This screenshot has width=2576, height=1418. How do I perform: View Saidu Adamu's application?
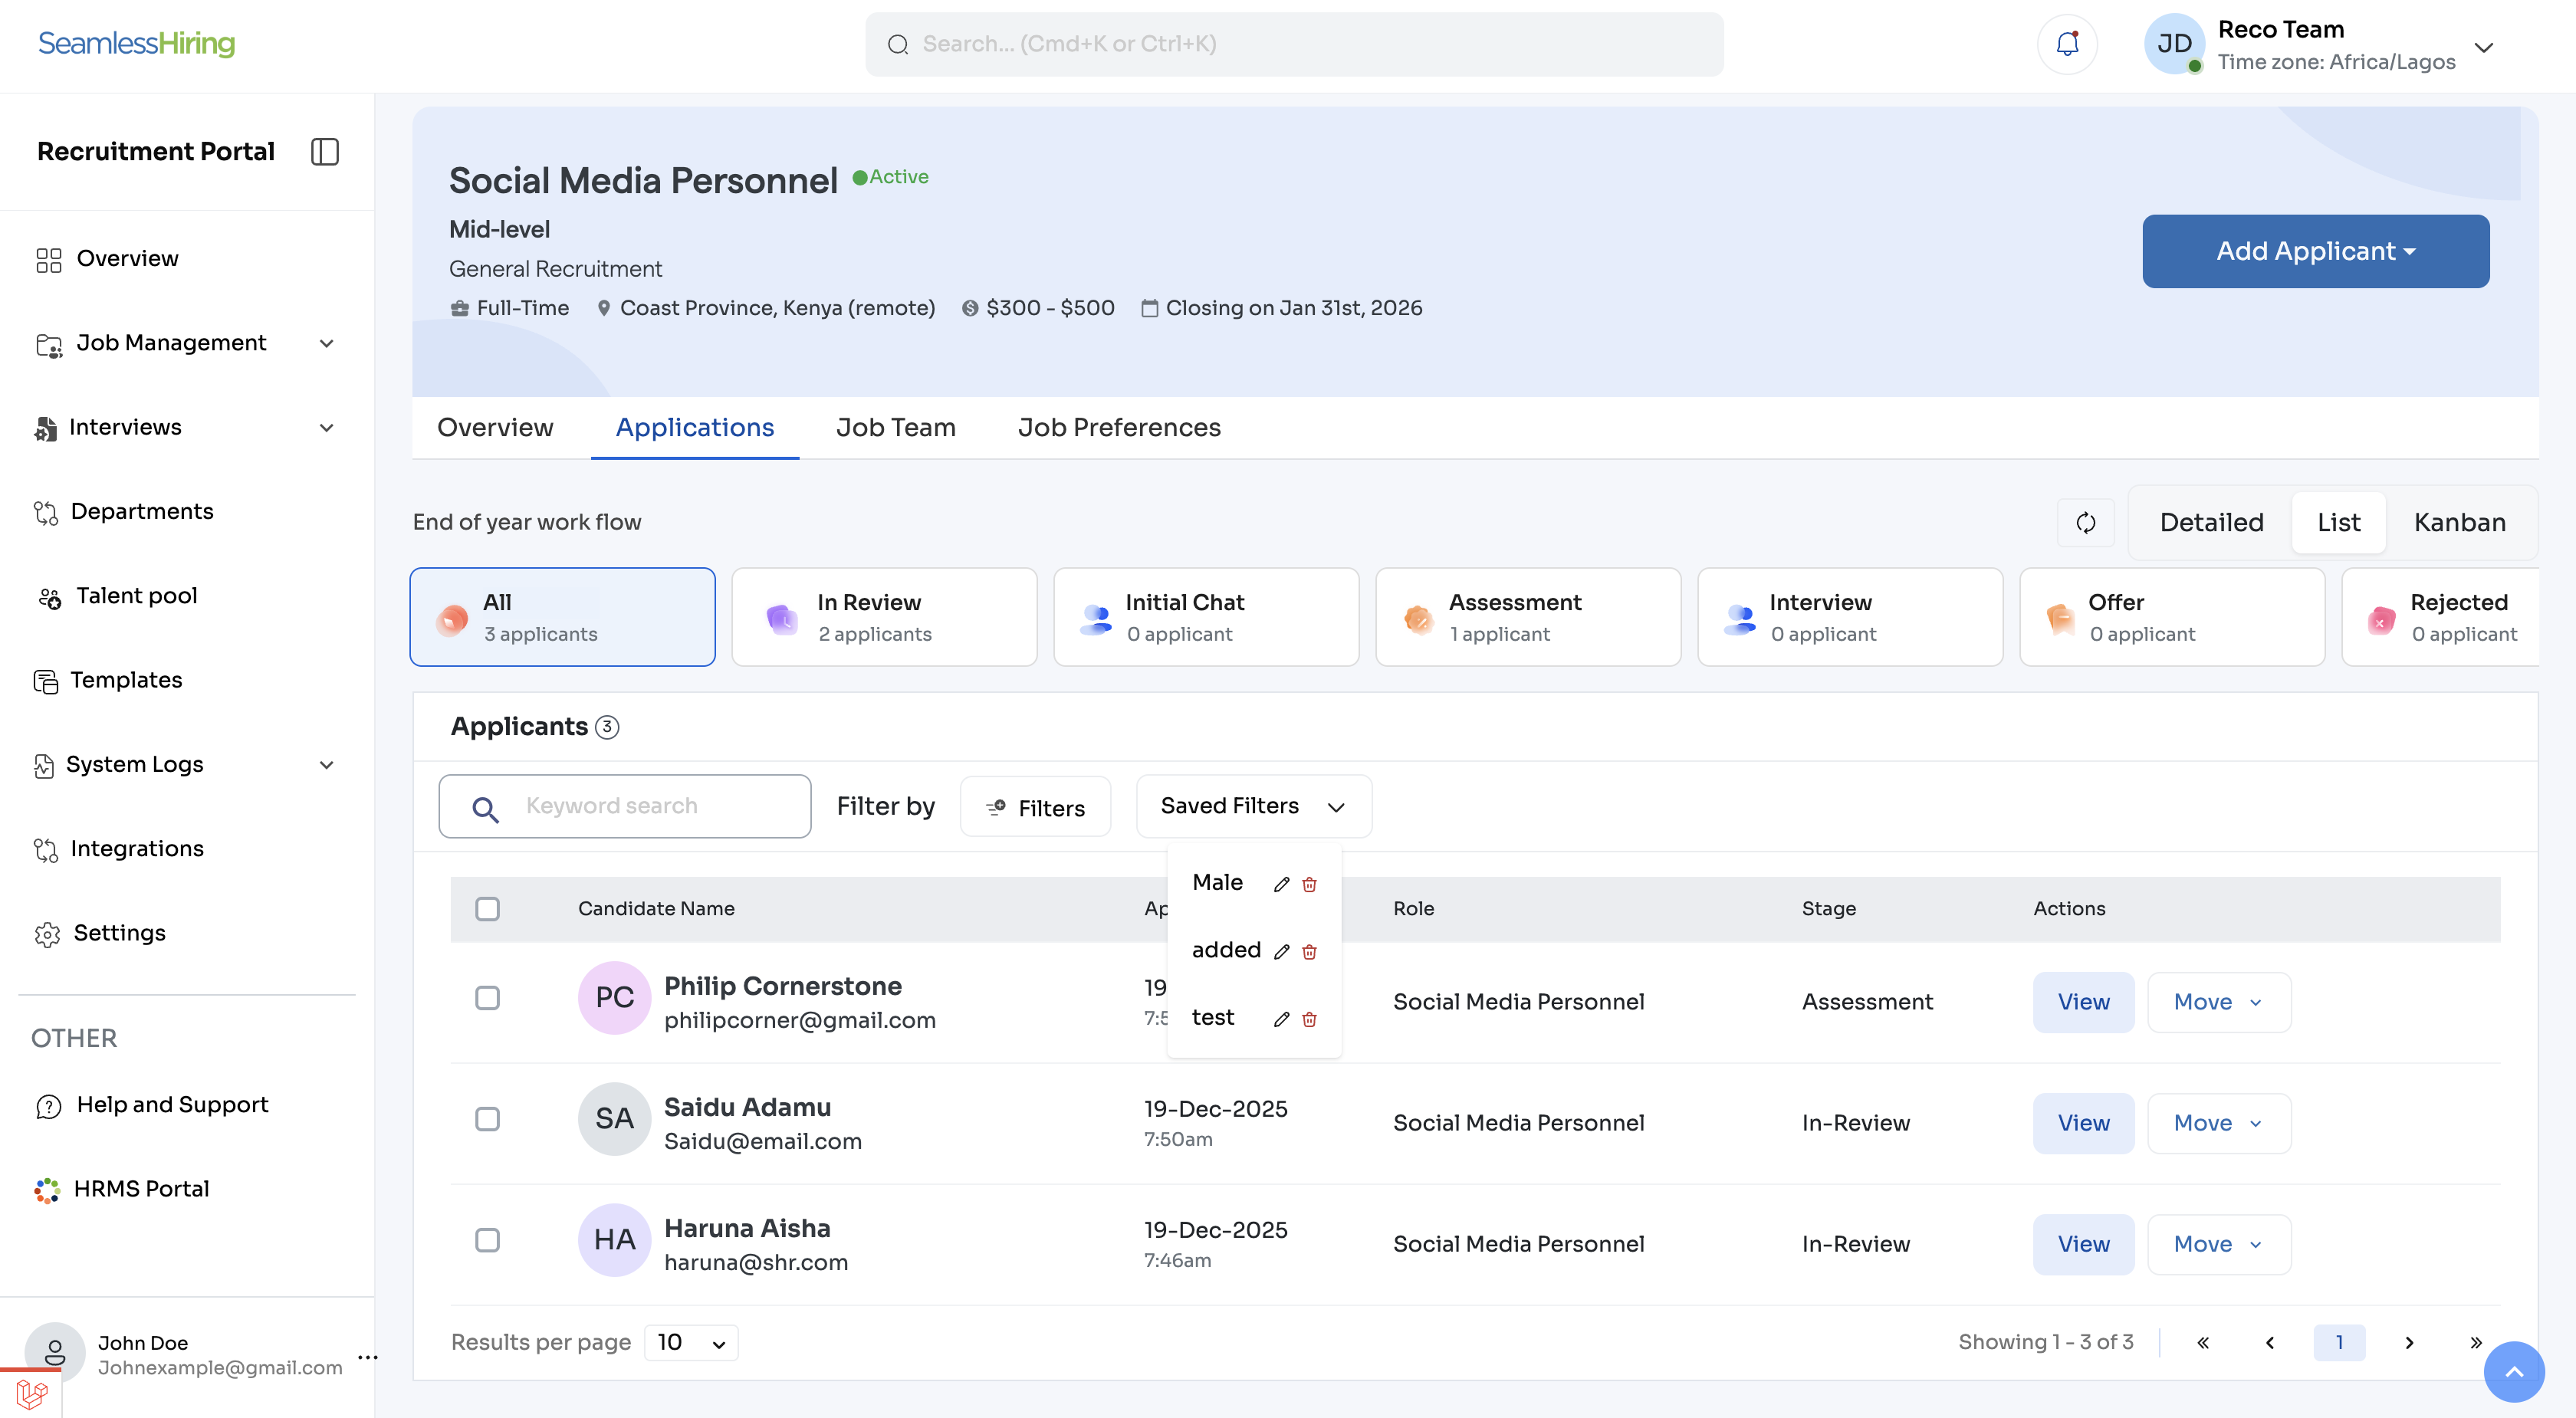click(x=2082, y=1123)
